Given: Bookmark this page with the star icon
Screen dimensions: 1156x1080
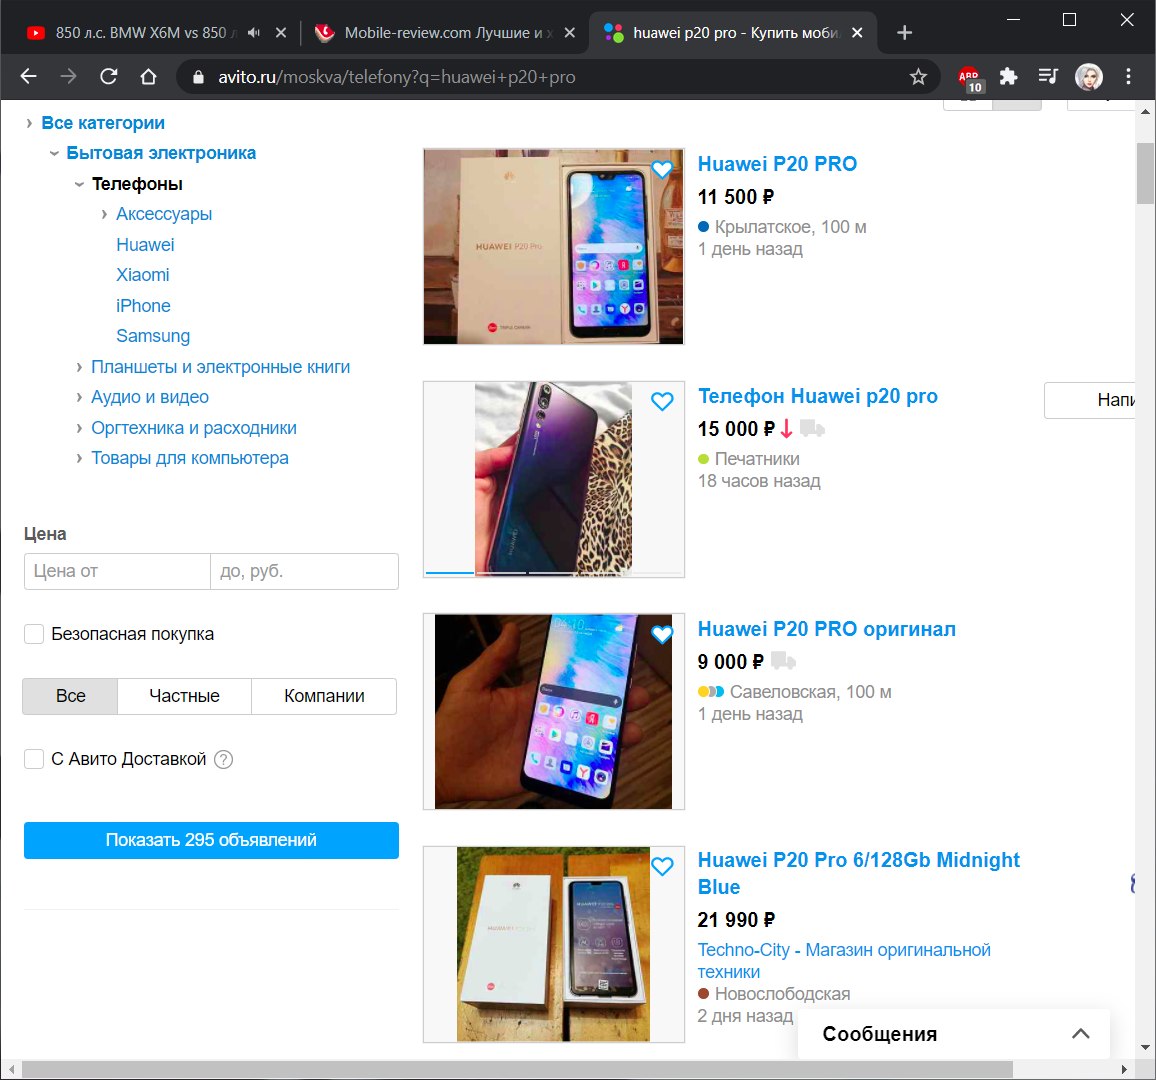Looking at the screenshot, I should pyautogui.click(x=918, y=77).
